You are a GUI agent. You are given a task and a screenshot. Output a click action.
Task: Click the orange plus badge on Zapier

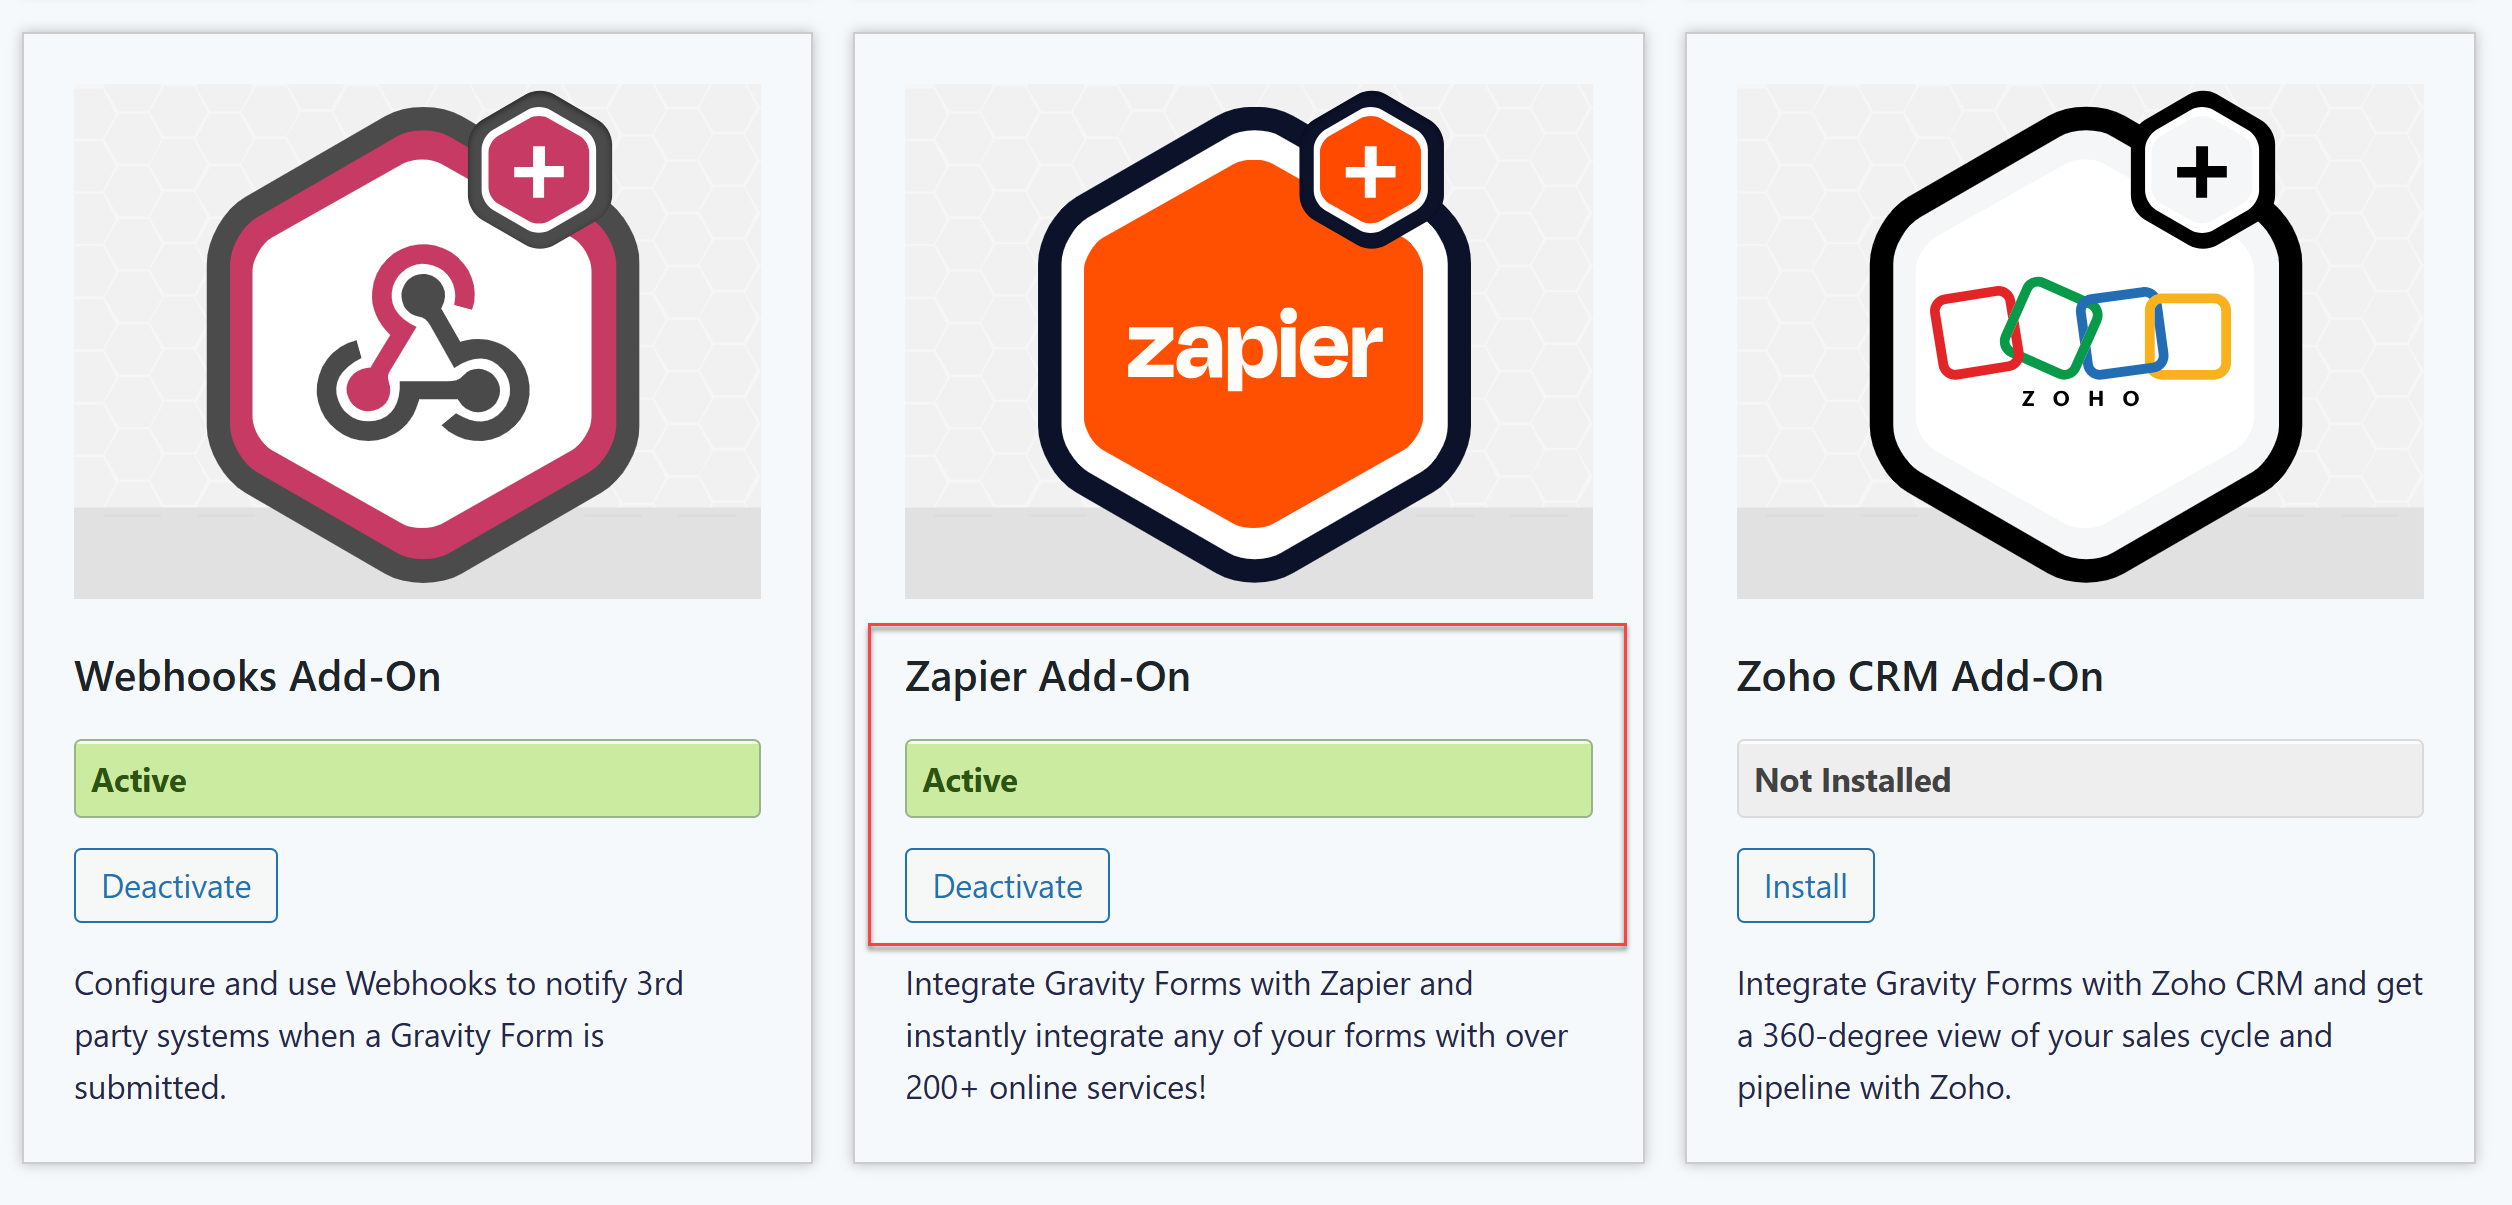tap(1370, 170)
